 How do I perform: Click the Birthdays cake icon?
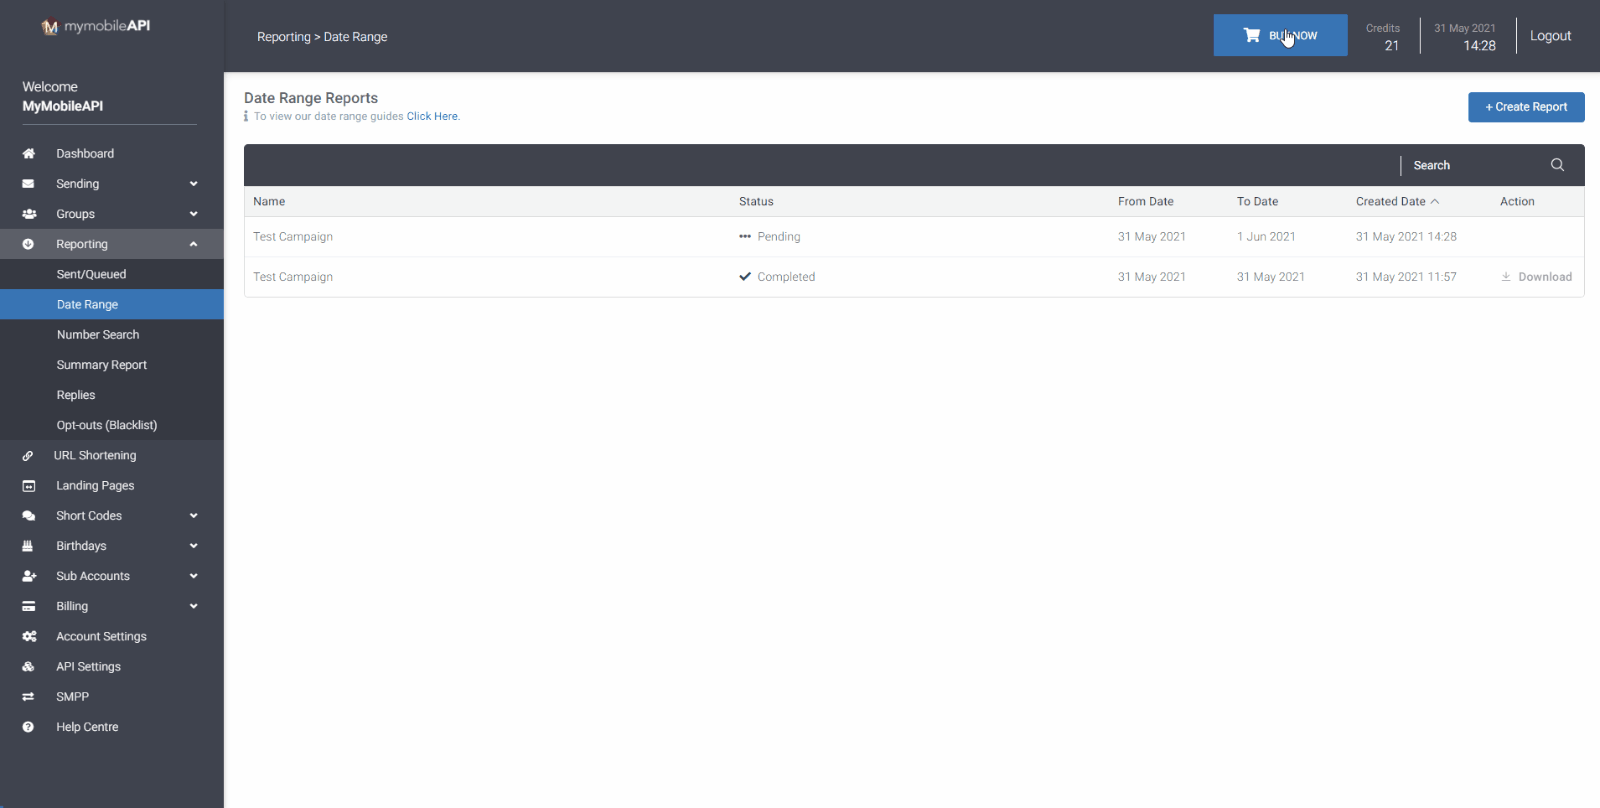tap(28, 546)
